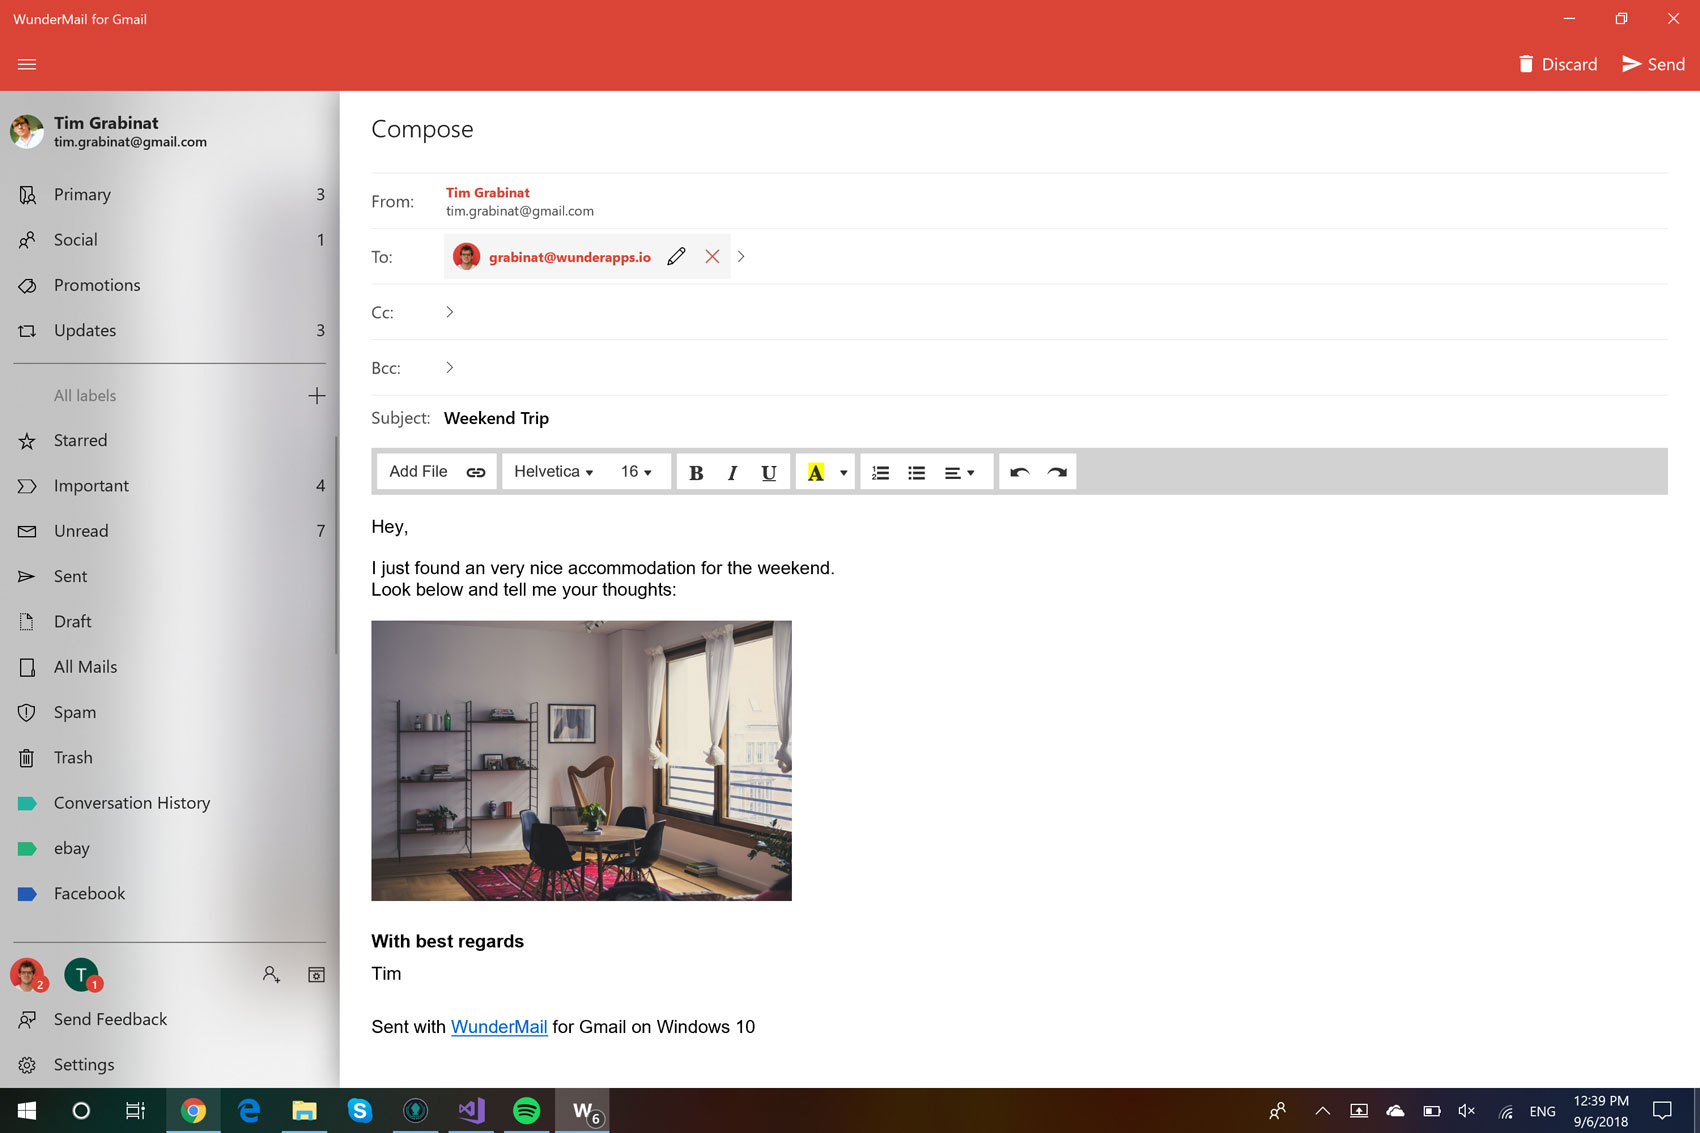
Task: Expand the To field chevron
Action: click(741, 257)
